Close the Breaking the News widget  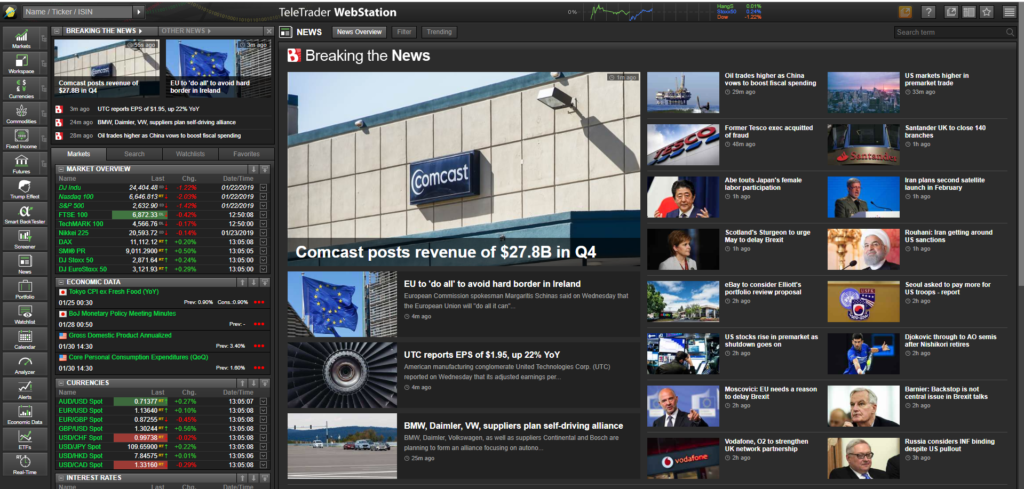point(269,31)
